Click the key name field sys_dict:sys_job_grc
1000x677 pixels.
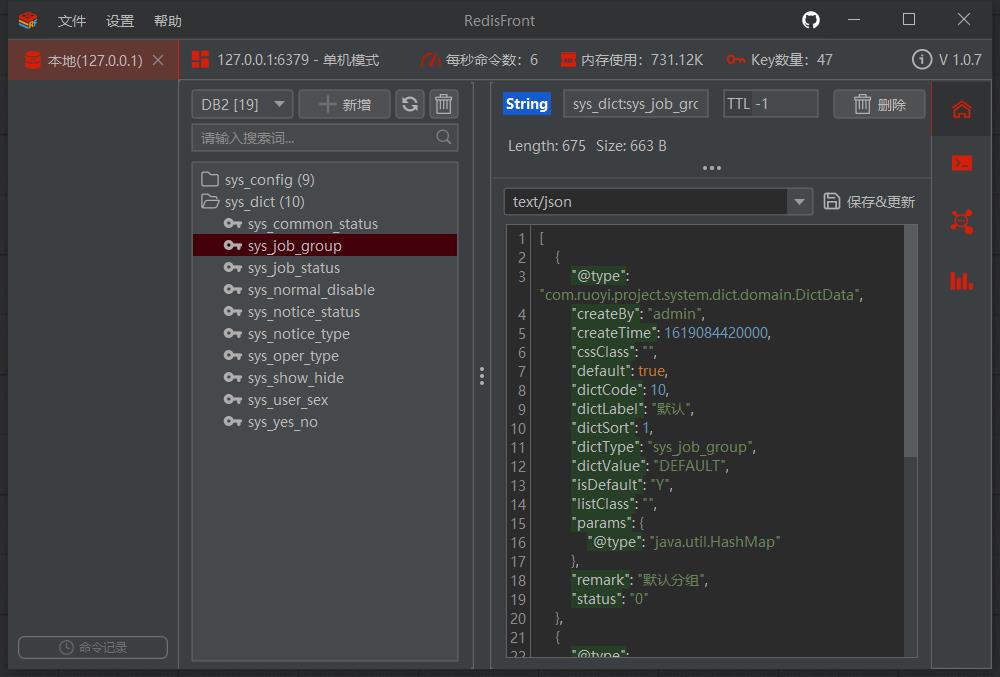(636, 104)
